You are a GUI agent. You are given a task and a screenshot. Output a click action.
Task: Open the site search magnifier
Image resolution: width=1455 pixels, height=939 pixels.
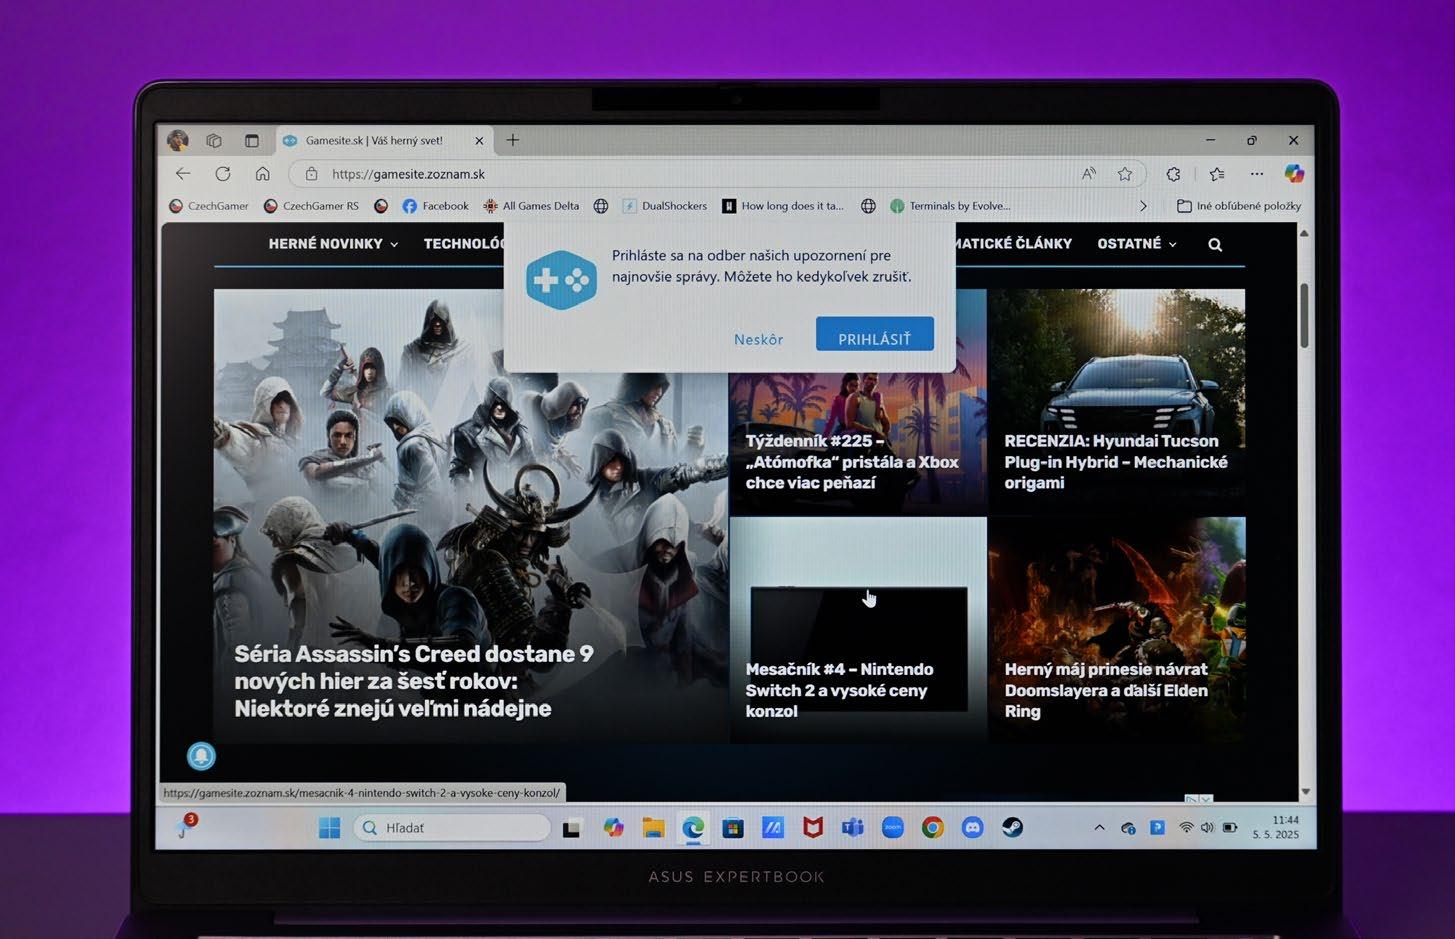click(1215, 245)
